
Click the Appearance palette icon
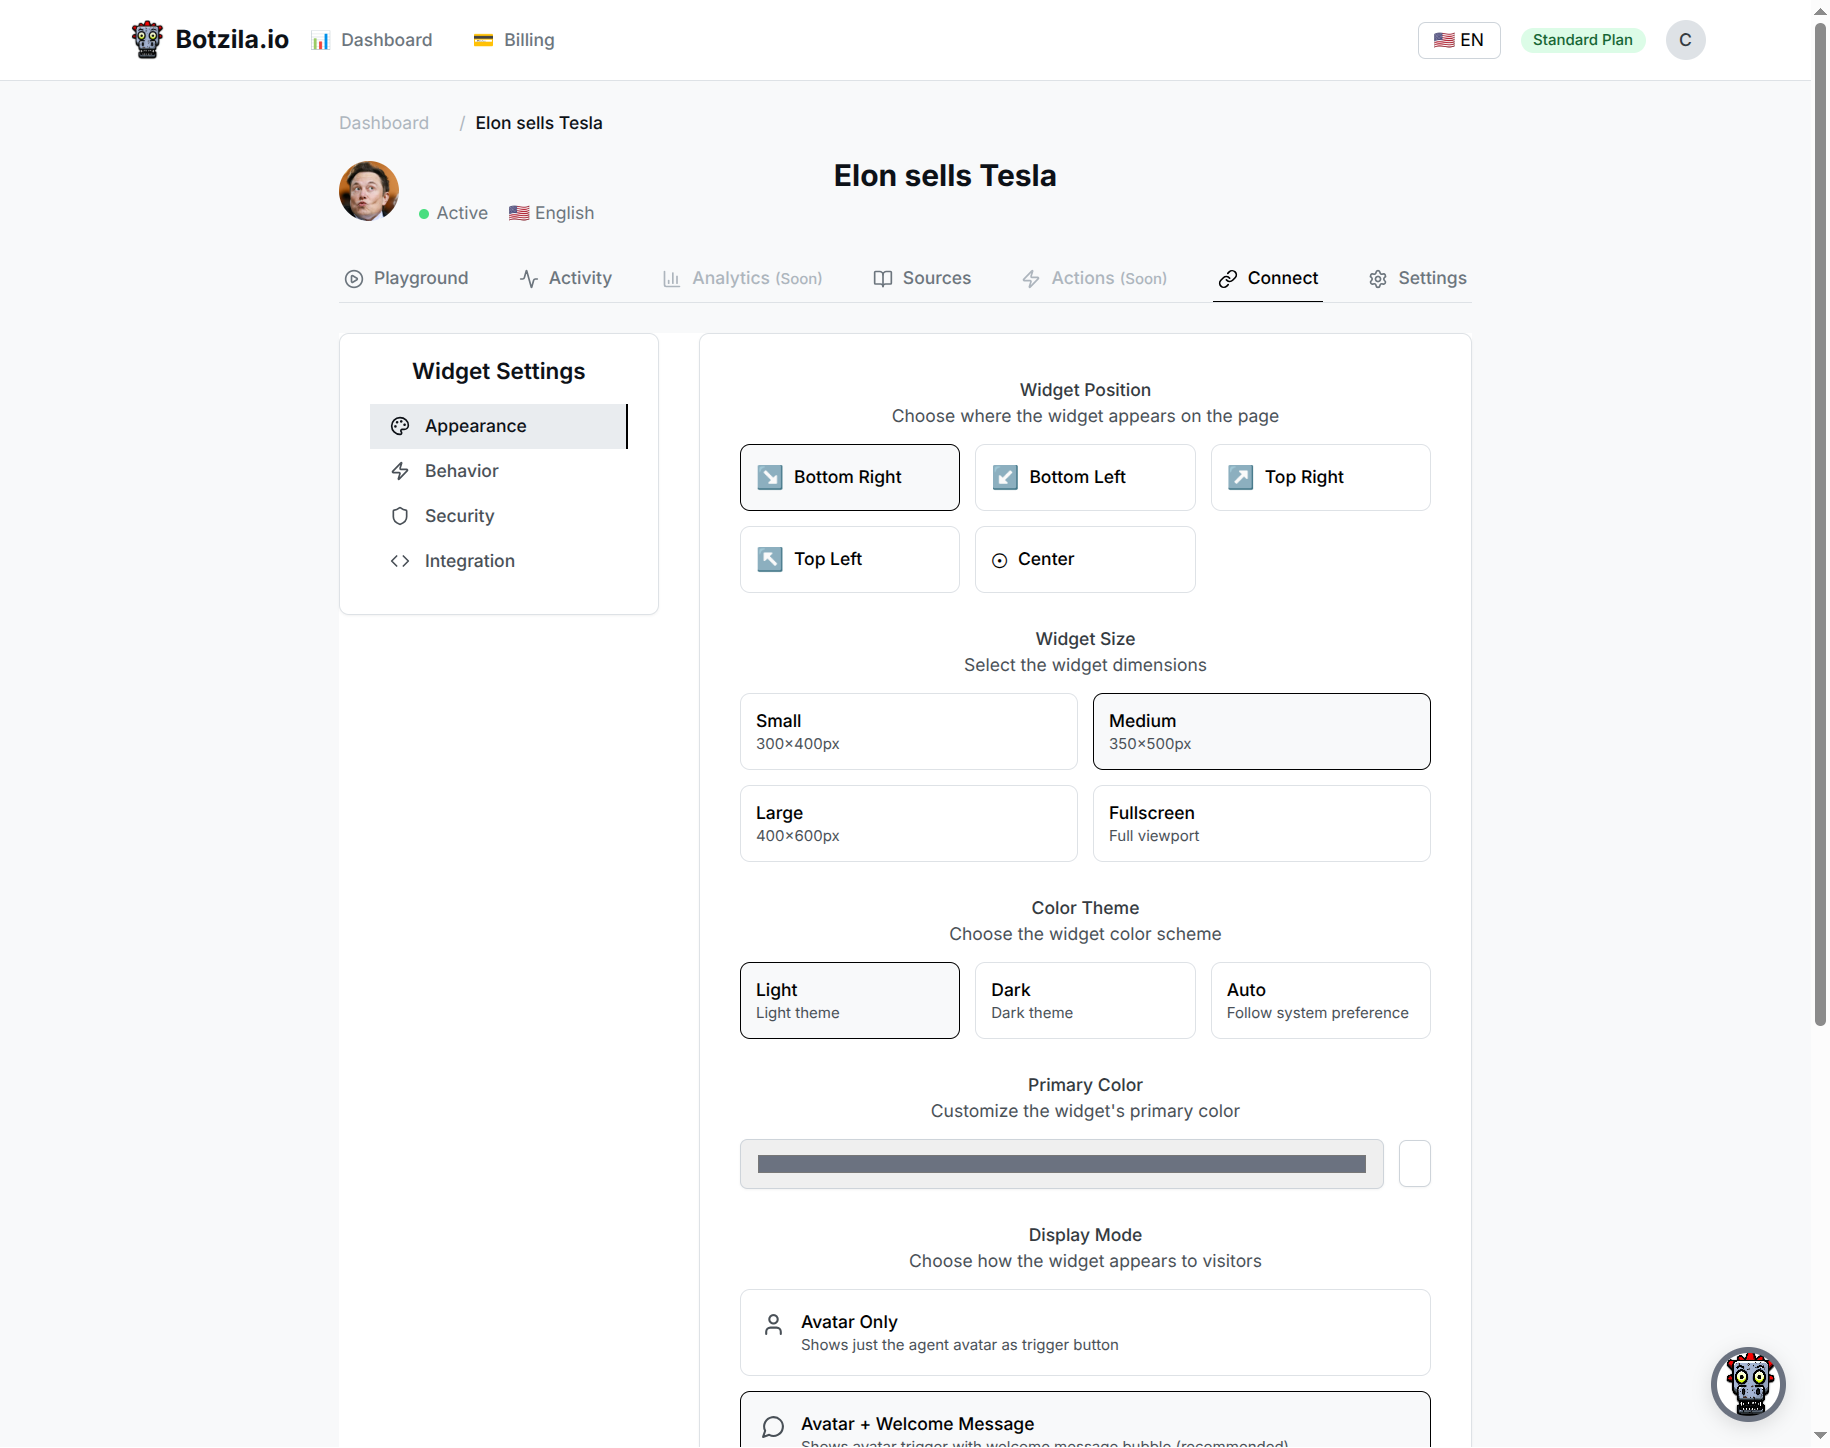(400, 426)
